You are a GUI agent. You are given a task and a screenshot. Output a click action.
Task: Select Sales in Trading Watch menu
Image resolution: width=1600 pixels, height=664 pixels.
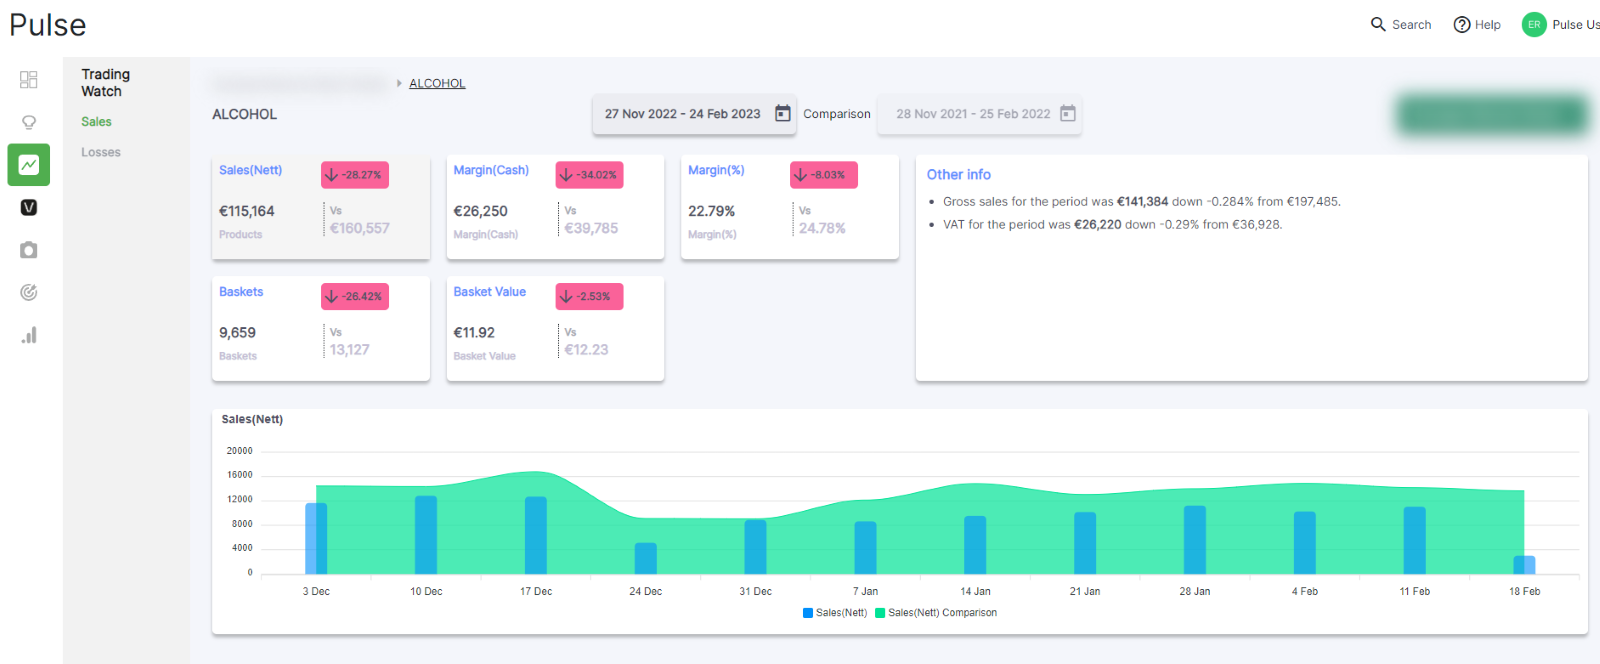pos(96,122)
